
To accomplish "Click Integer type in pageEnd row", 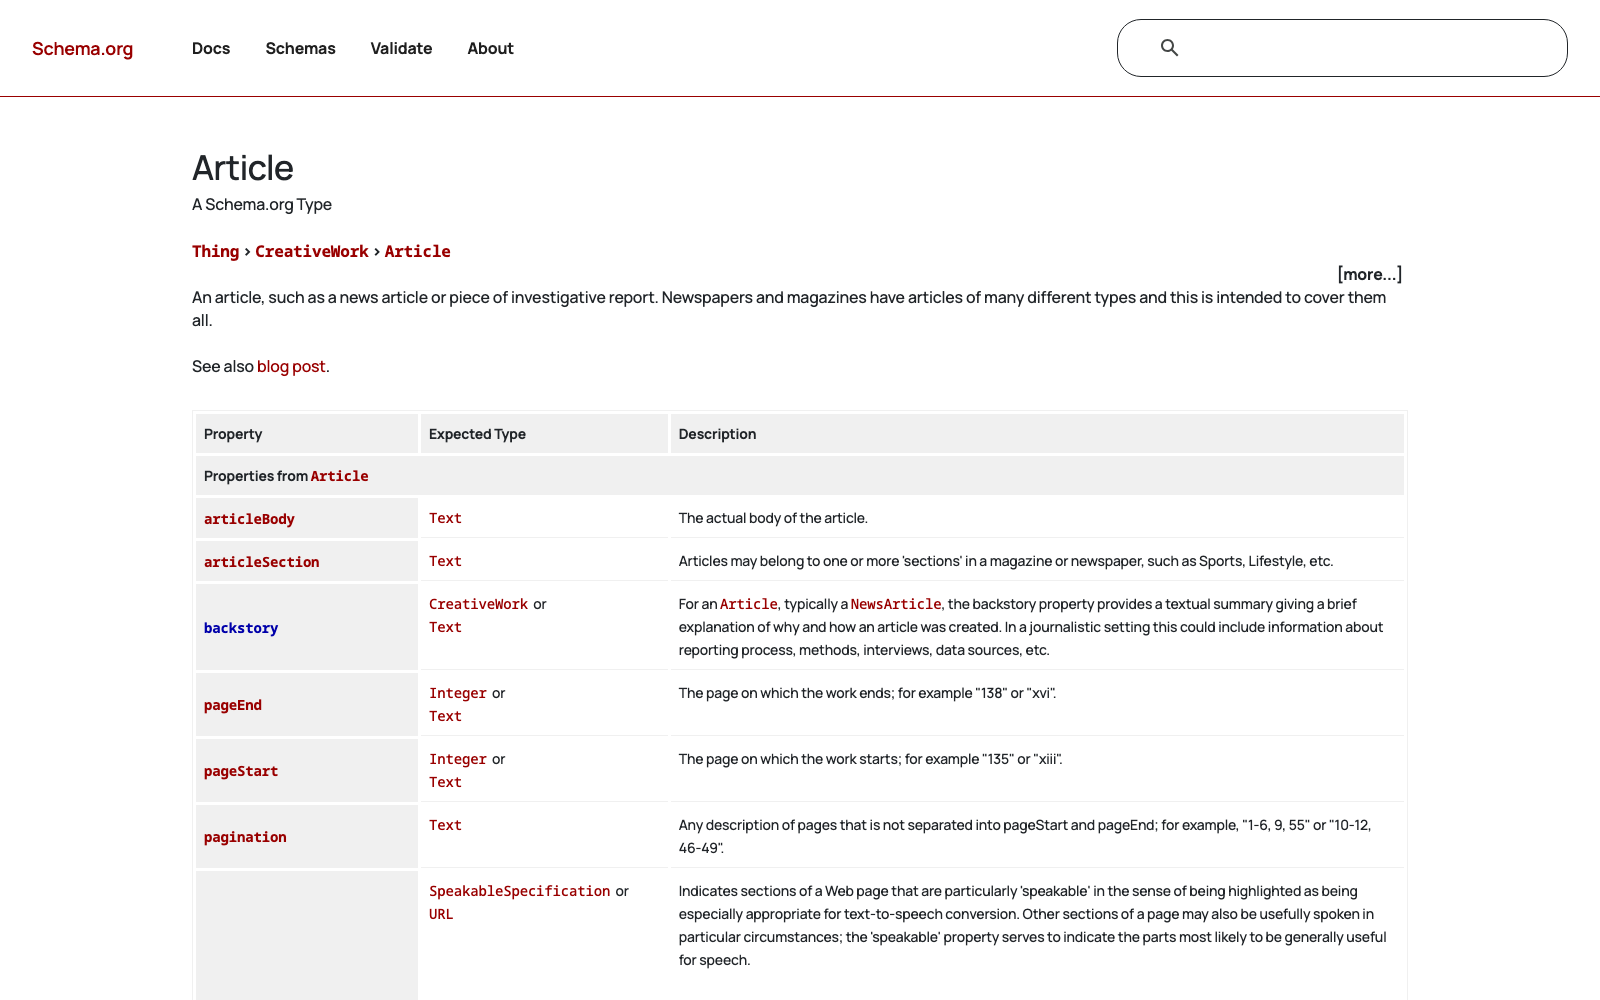I will pyautogui.click(x=458, y=693).
